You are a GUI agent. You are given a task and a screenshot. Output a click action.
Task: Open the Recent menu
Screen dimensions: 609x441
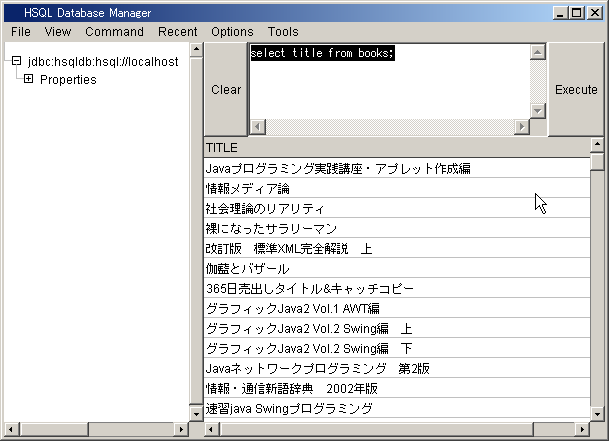pyautogui.click(x=177, y=31)
